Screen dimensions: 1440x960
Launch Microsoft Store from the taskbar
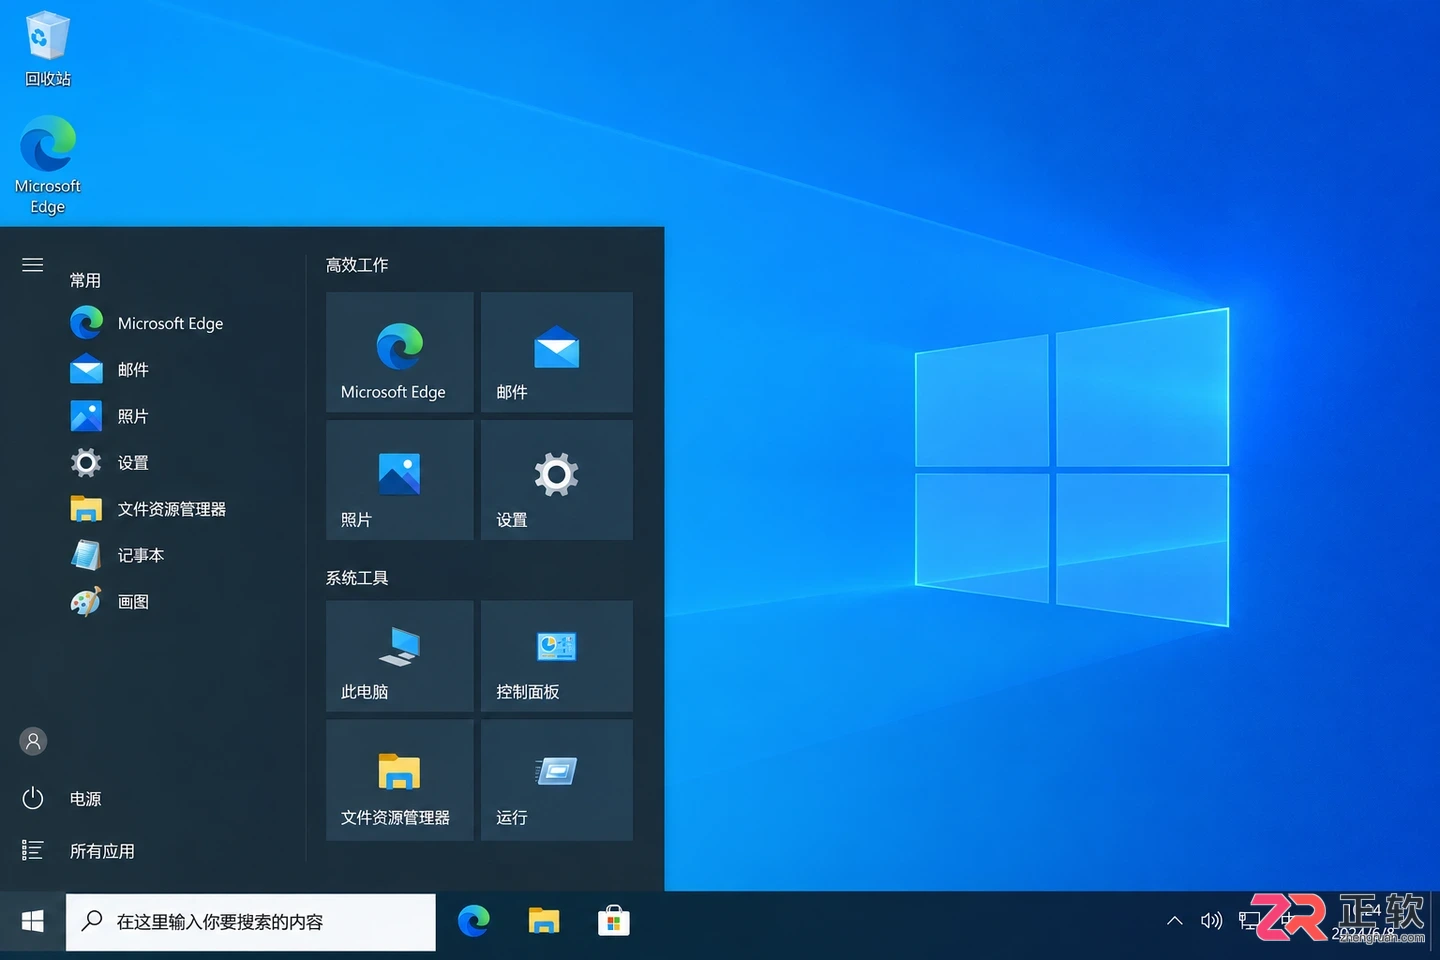tap(614, 921)
